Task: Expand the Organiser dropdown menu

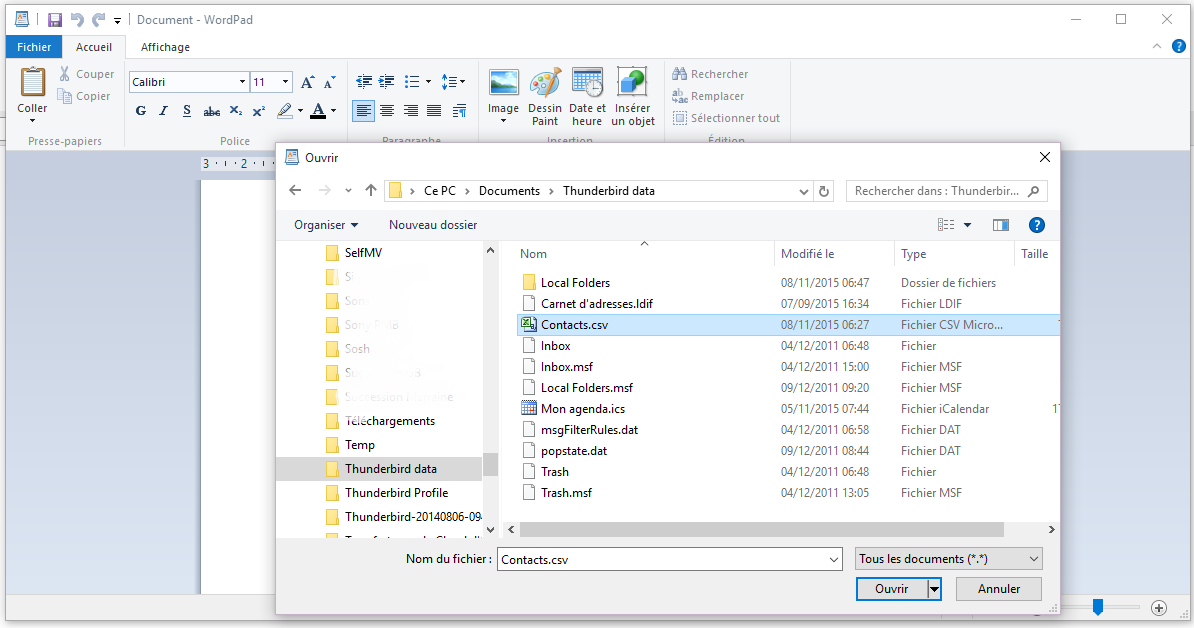Action: click(x=326, y=225)
